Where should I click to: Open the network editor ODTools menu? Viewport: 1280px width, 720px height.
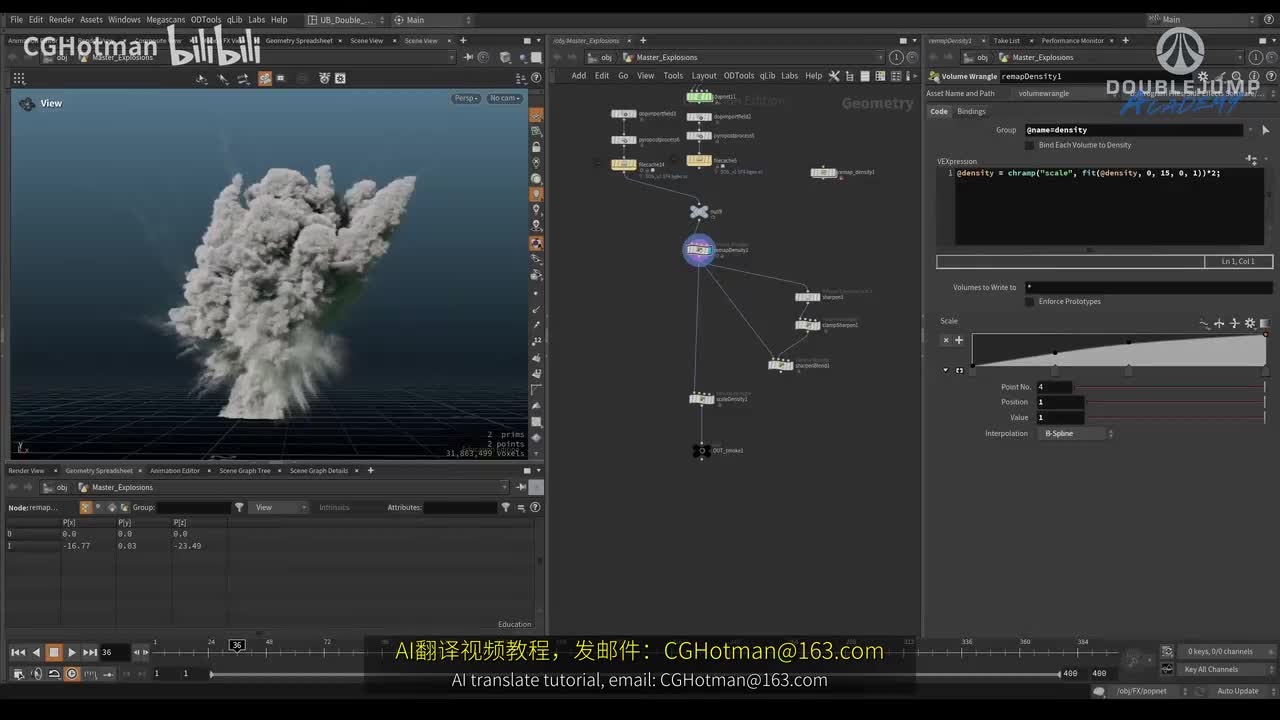pos(739,76)
